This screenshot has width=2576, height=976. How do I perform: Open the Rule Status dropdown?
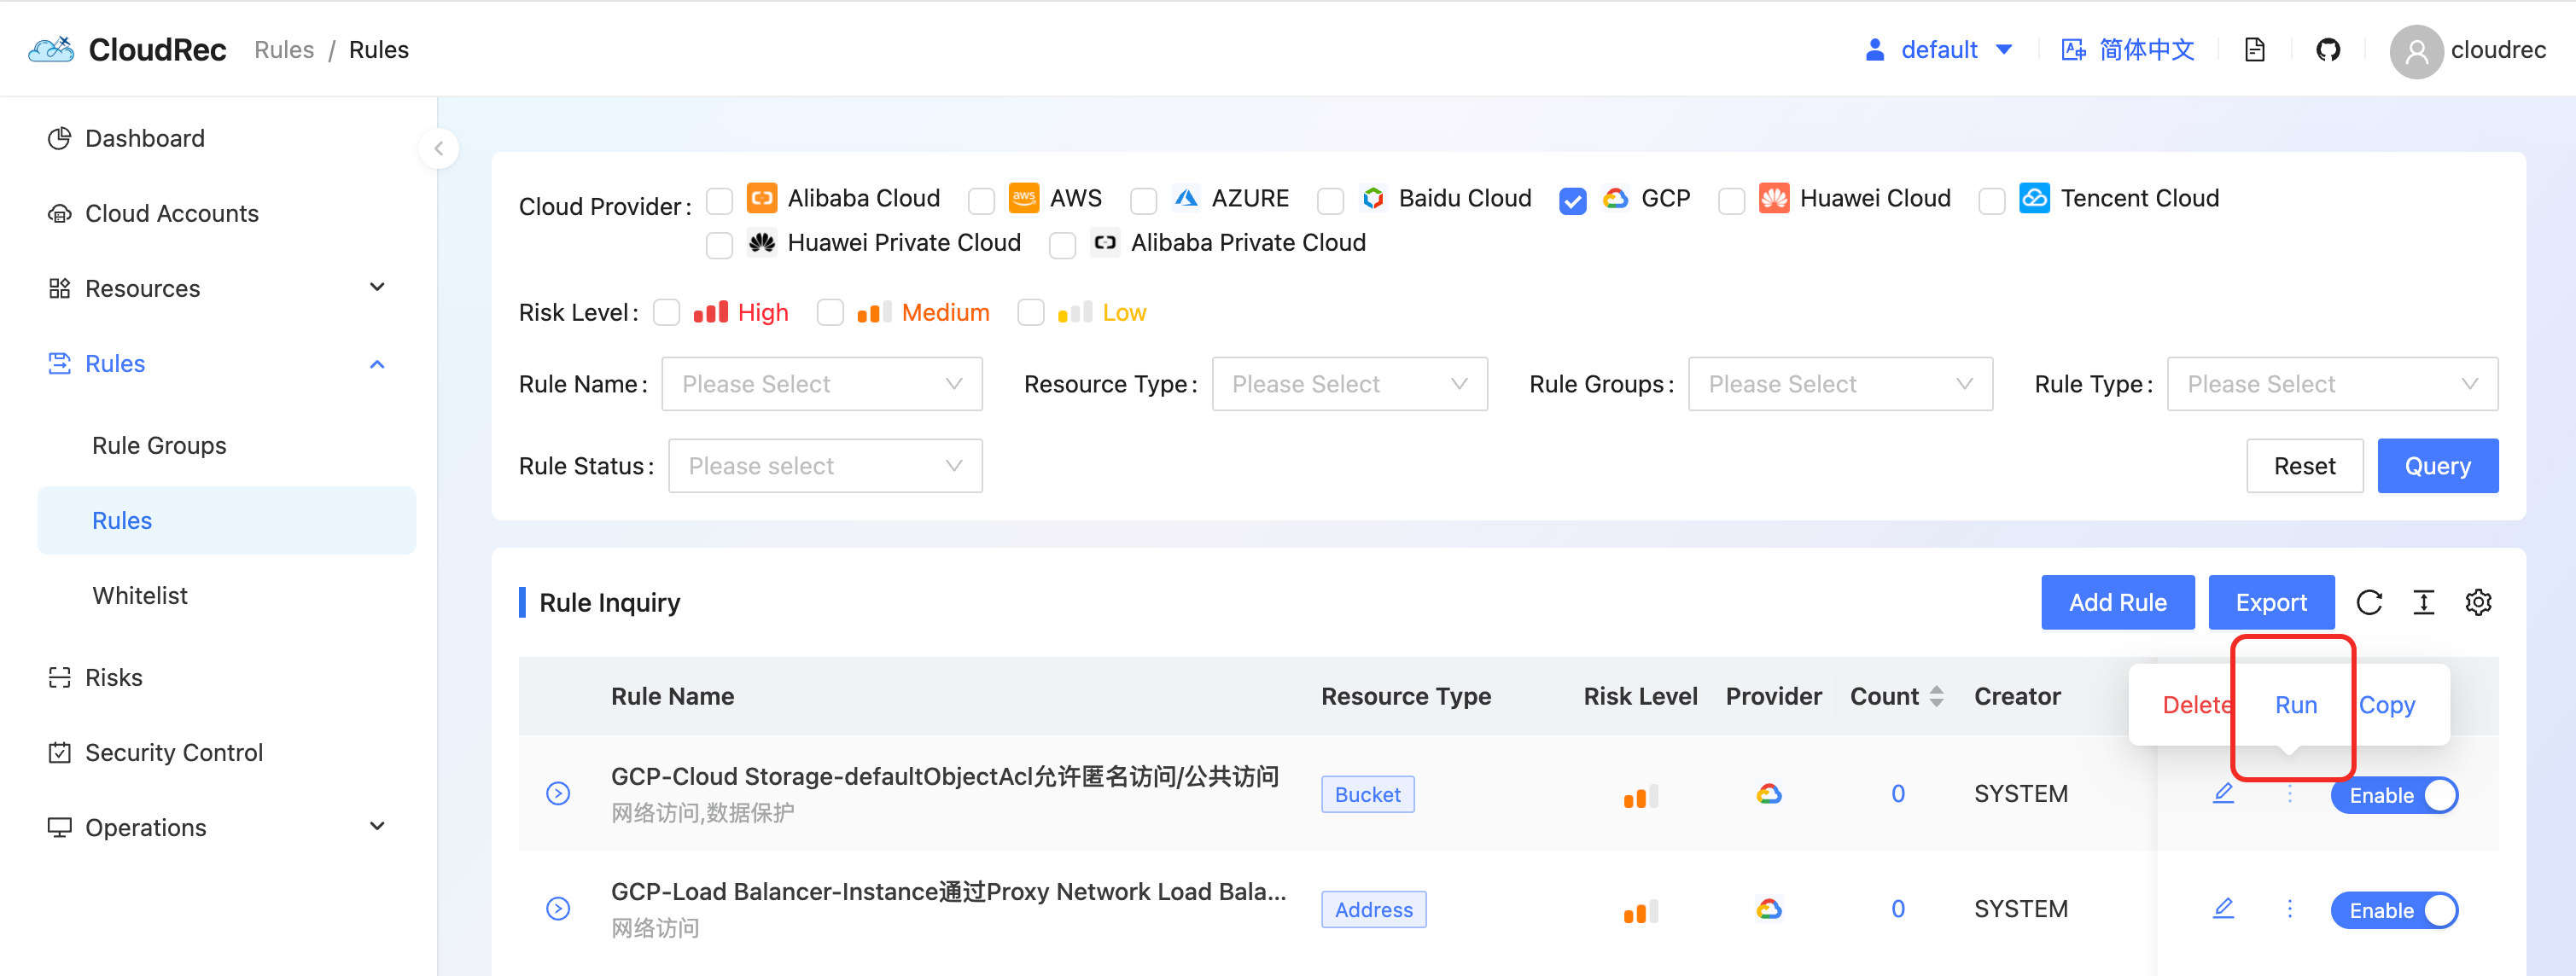[x=825, y=466]
